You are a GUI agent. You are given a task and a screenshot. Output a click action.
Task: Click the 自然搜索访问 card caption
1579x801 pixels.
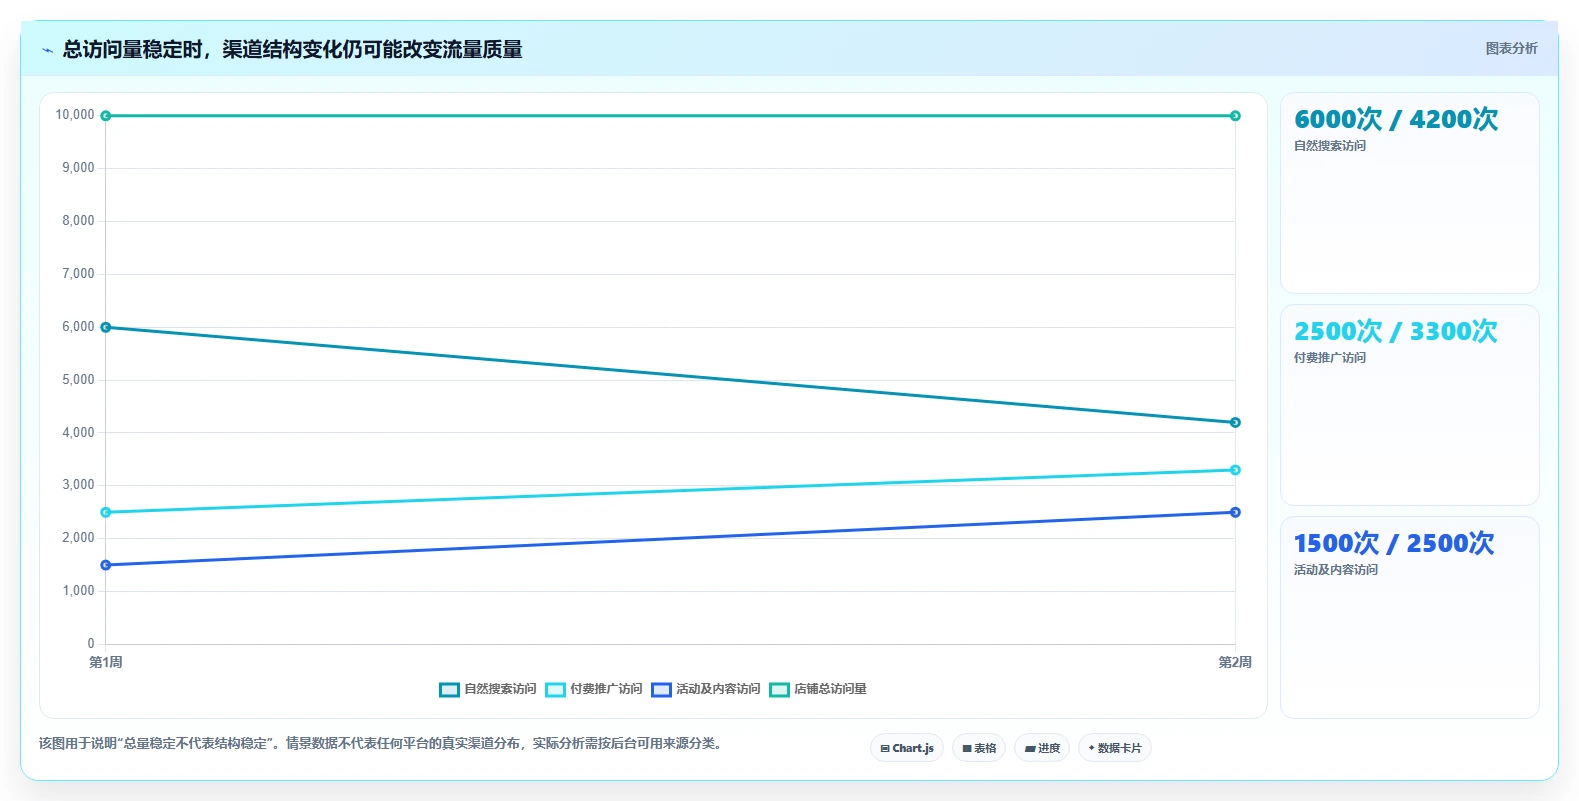[x=1330, y=146]
